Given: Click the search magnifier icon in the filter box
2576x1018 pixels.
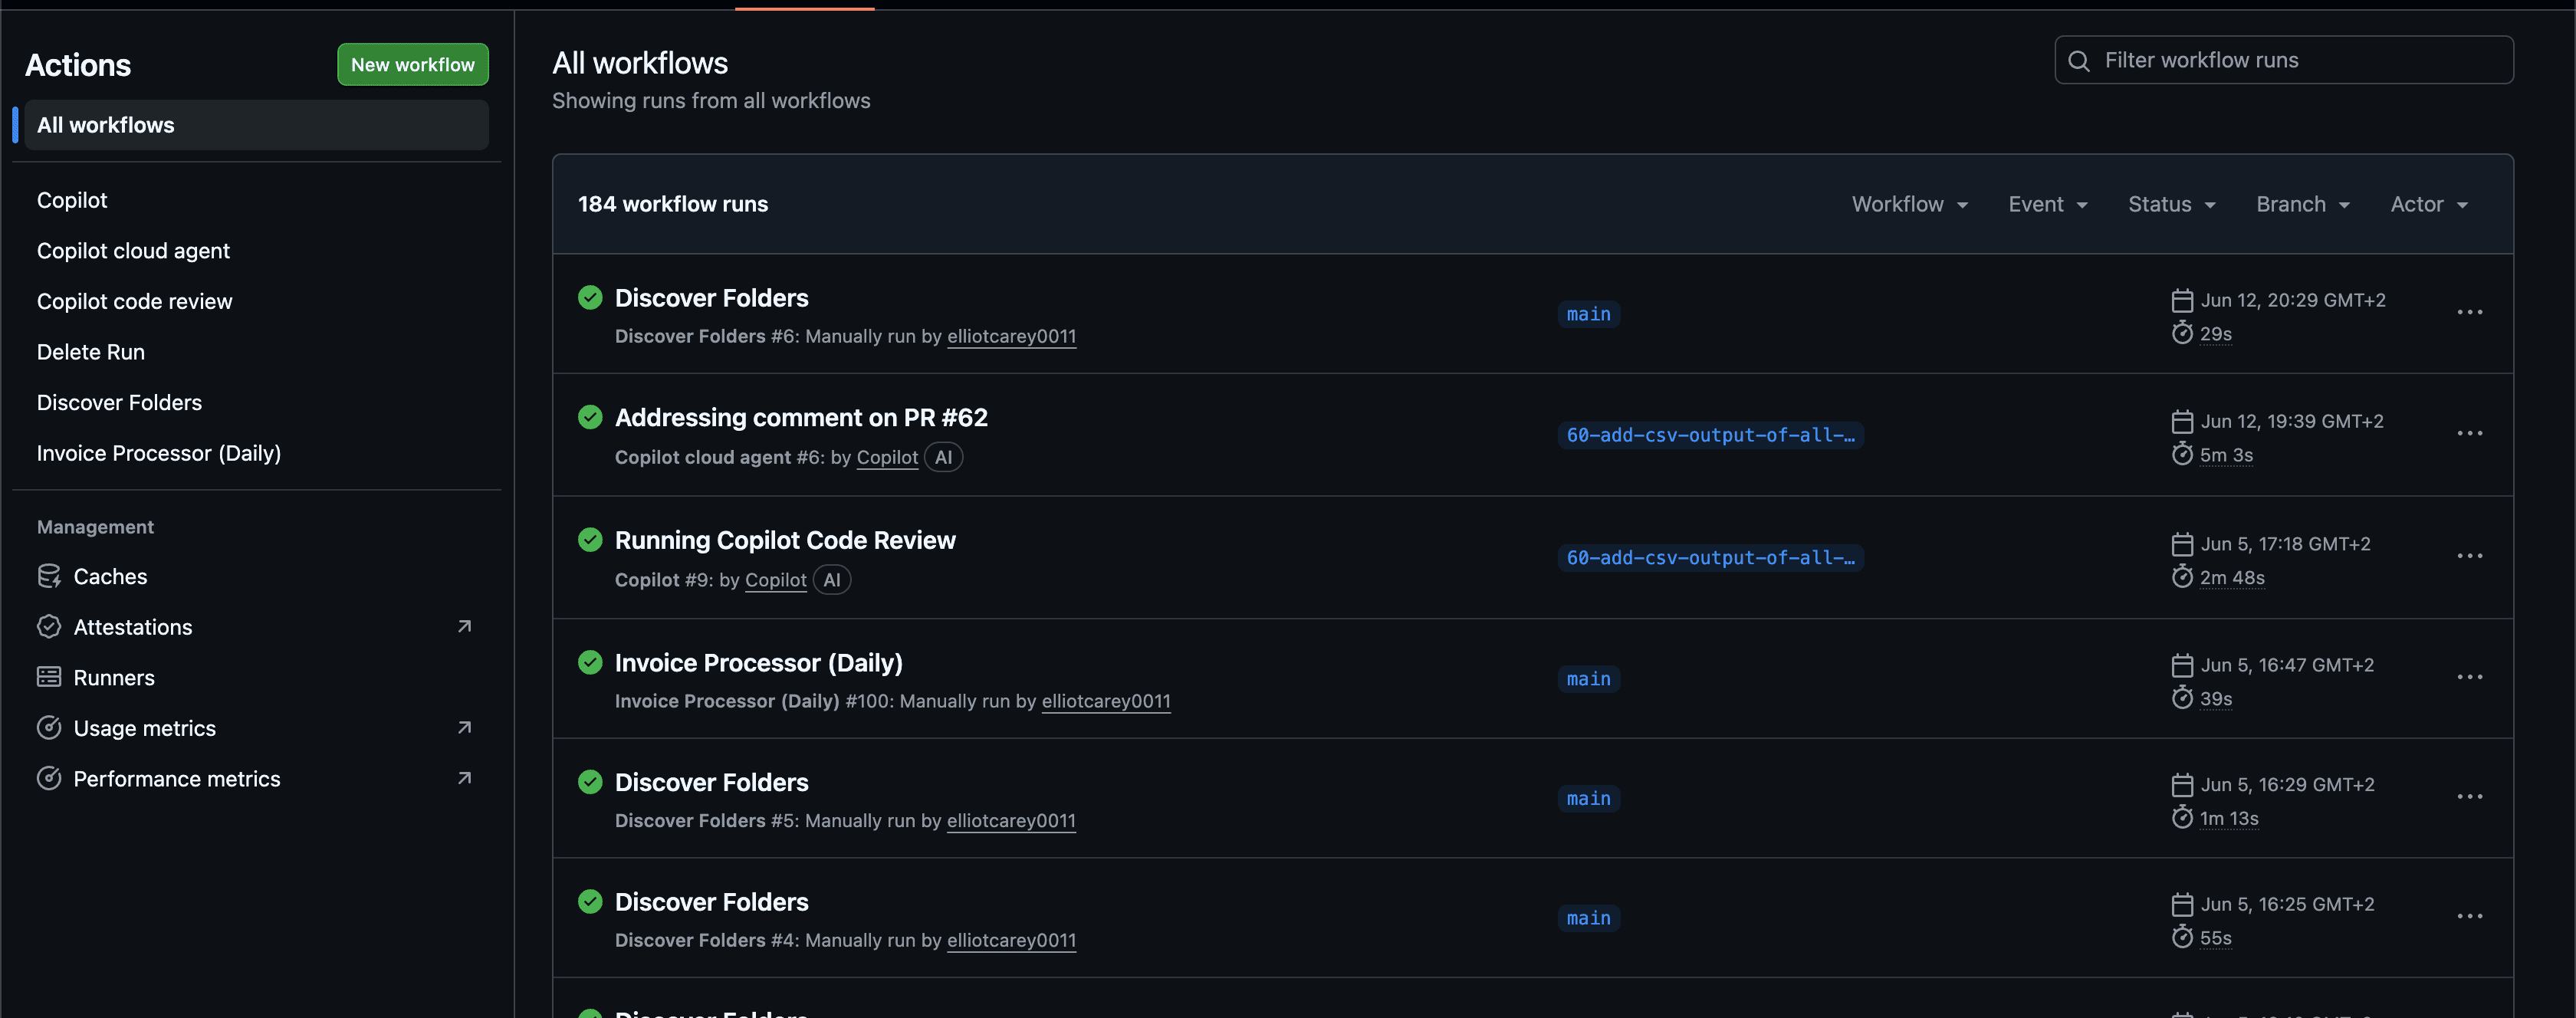Looking at the screenshot, I should 2079,61.
